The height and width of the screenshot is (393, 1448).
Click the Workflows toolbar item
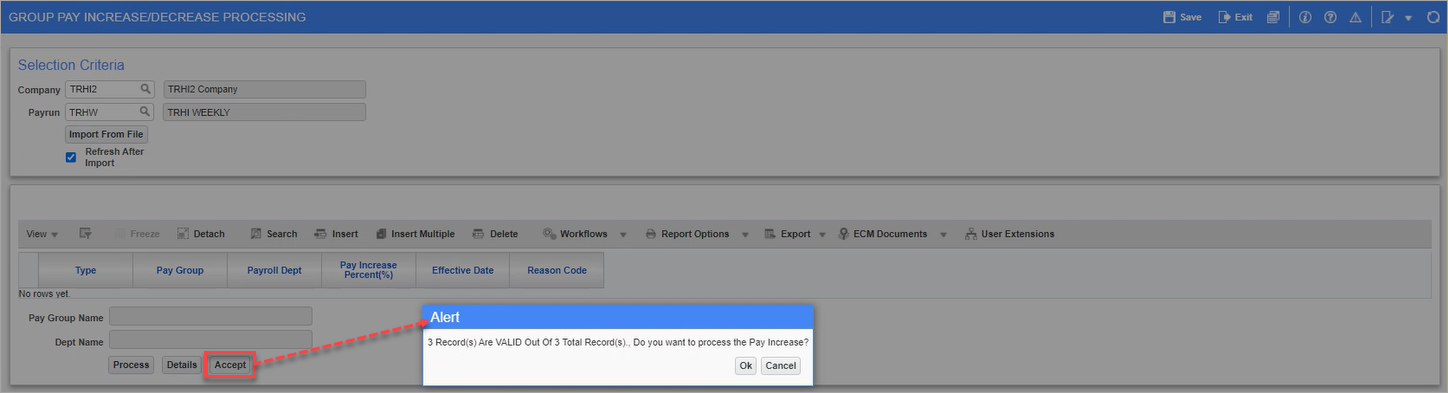(x=575, y=234)
